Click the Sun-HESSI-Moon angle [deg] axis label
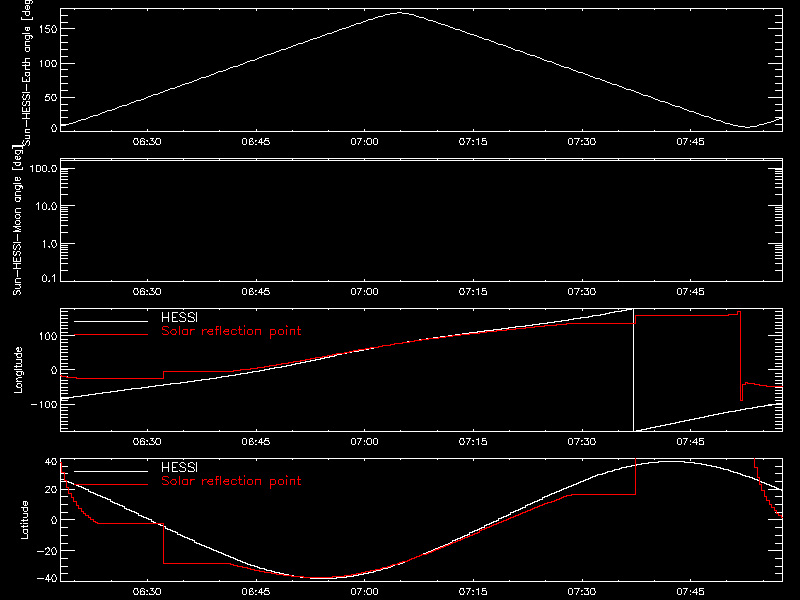Screen dimensions: 800x600 coord(17,220)
